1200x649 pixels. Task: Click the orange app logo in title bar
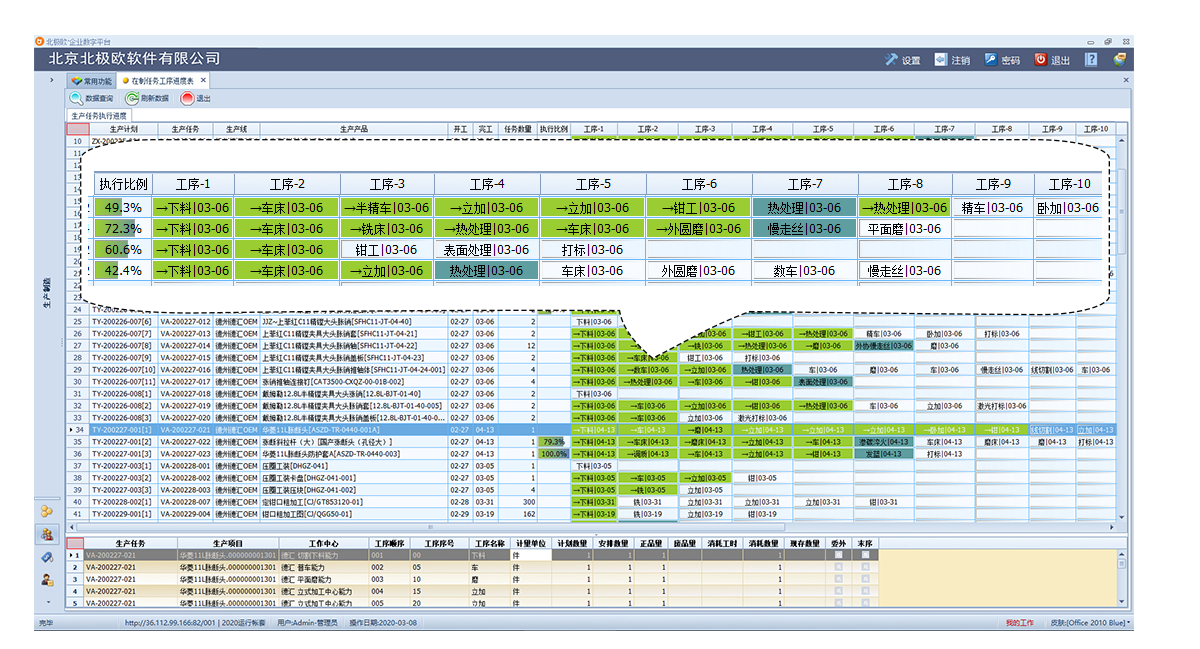point(40,42)
